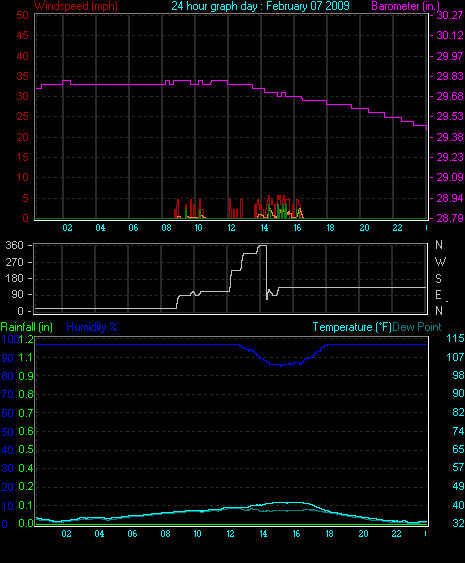The image size is (465, 563).
Task: Click the Dew Point legend label
Action: (x=417, y=327)
